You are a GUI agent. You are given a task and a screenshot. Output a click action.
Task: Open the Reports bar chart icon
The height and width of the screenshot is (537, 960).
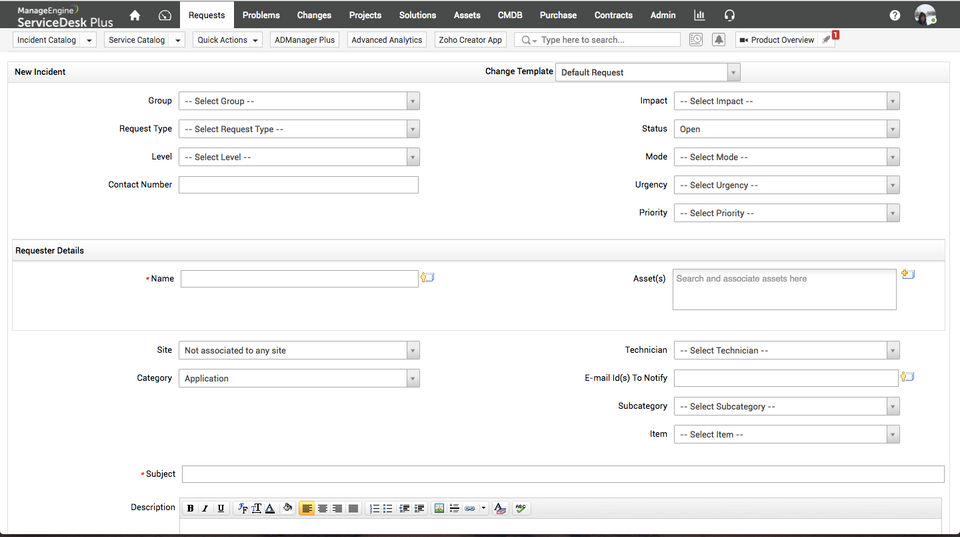click(699, 15)
